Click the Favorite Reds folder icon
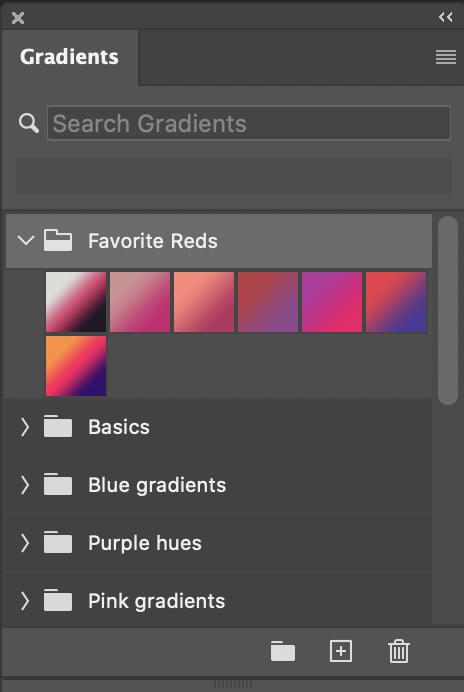Screen dimensions: 464x692 pos(58,241)
